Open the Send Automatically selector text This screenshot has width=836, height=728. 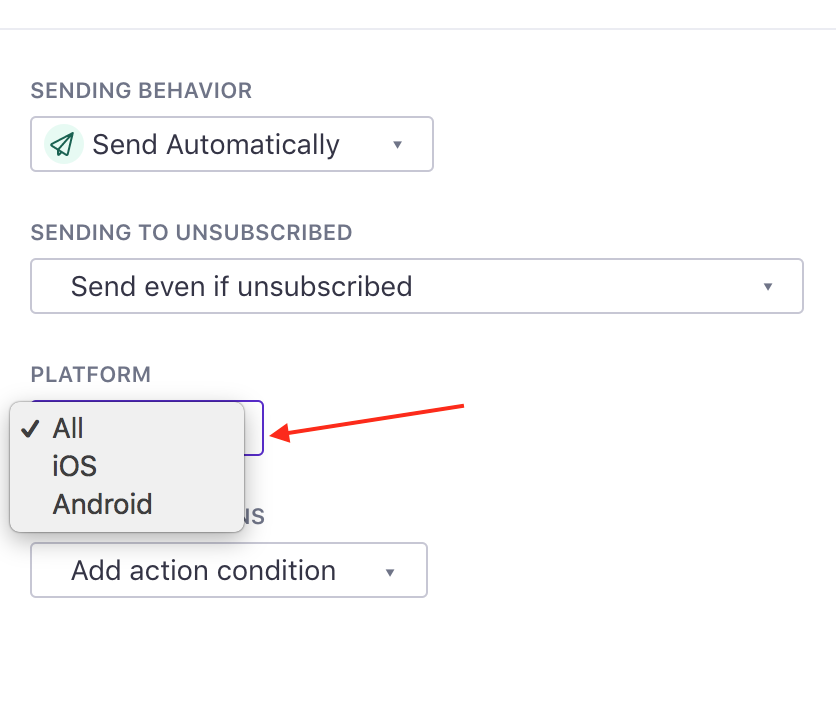[231, 144]
